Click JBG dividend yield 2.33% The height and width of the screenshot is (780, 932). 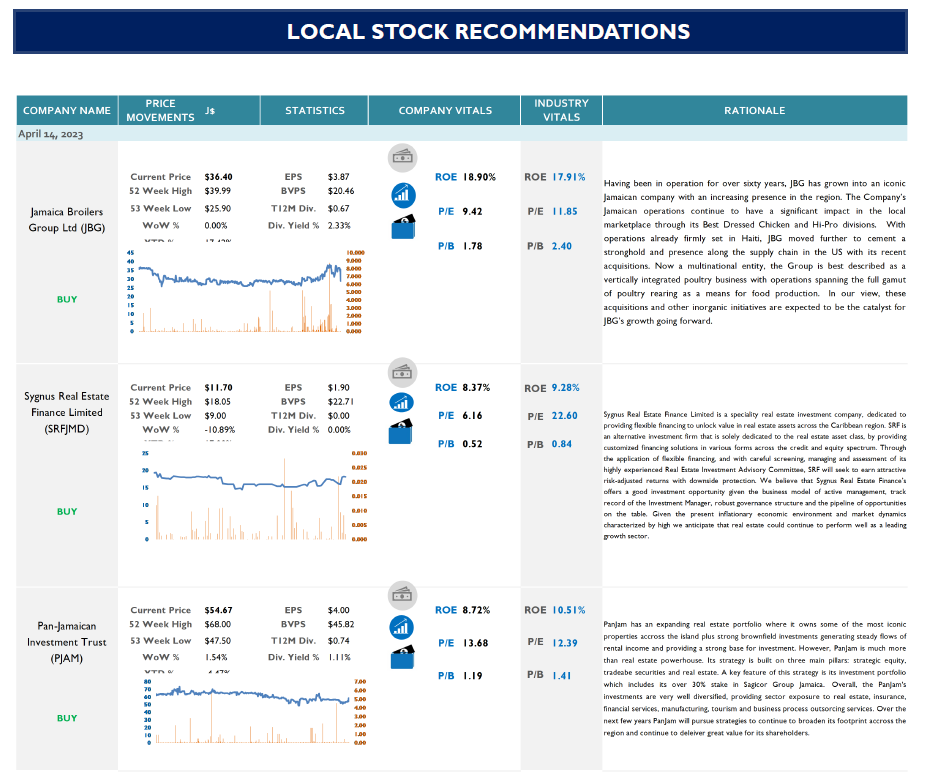tap(339, 226)
